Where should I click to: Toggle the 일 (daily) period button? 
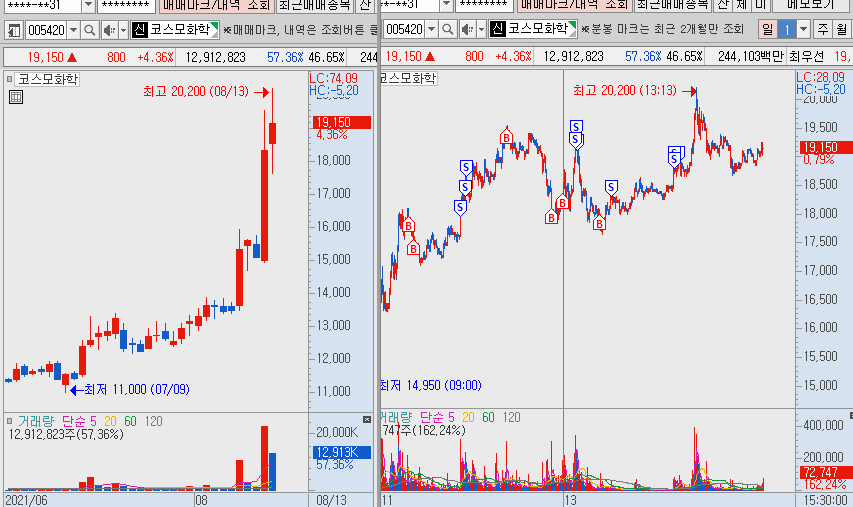point(765,30)
